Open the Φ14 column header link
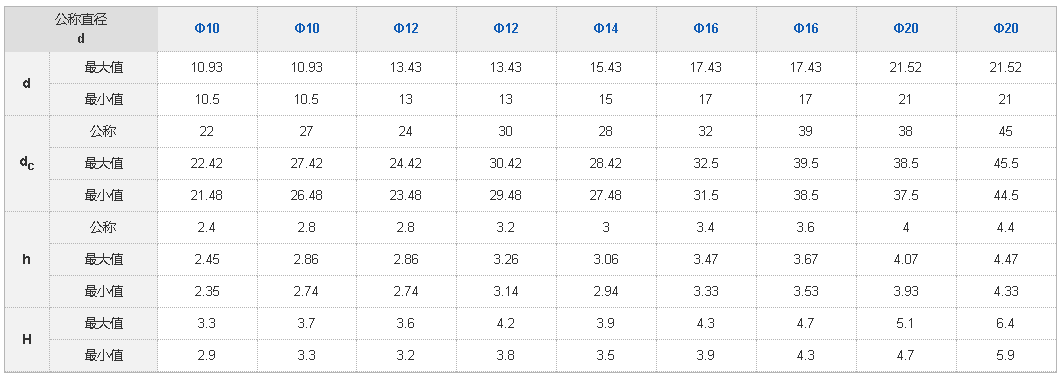 tap(606, 28)
